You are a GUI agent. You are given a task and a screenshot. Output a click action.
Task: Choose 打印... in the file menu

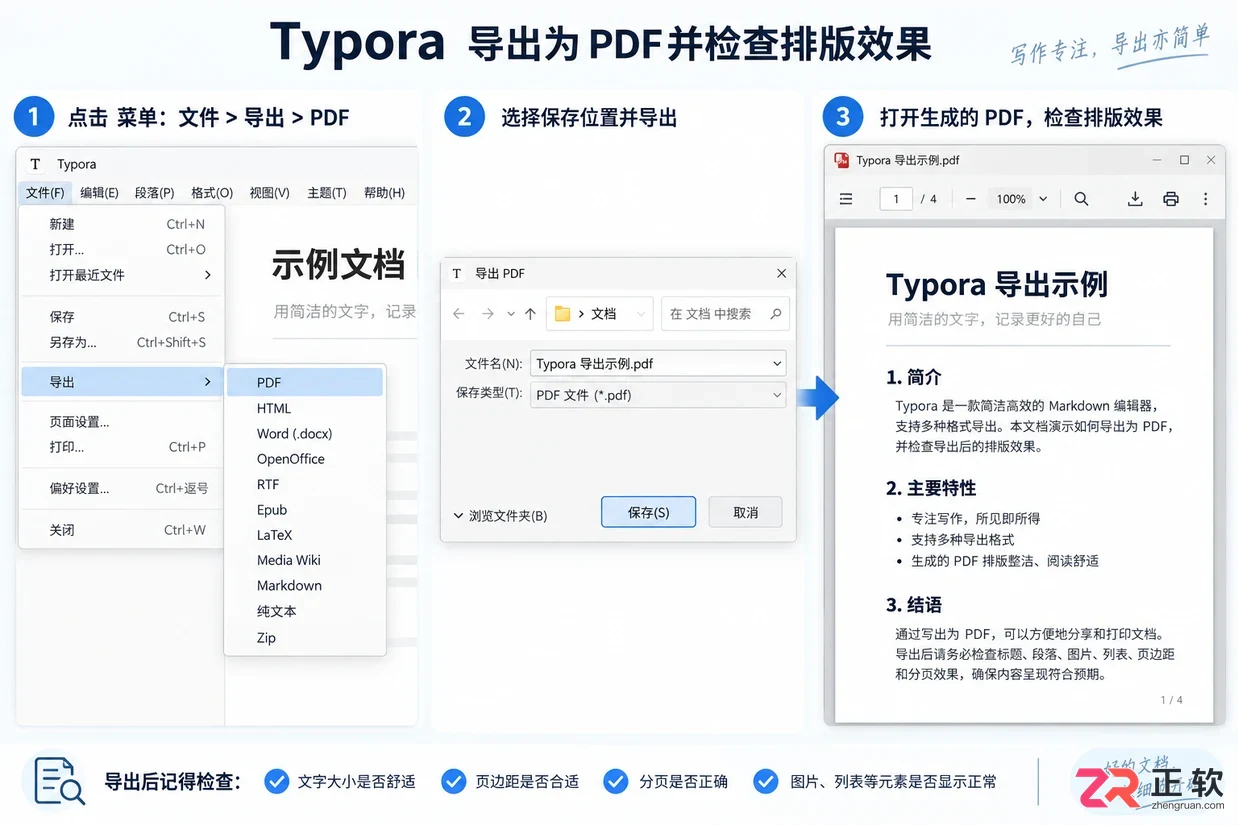[x=122, y=447]
